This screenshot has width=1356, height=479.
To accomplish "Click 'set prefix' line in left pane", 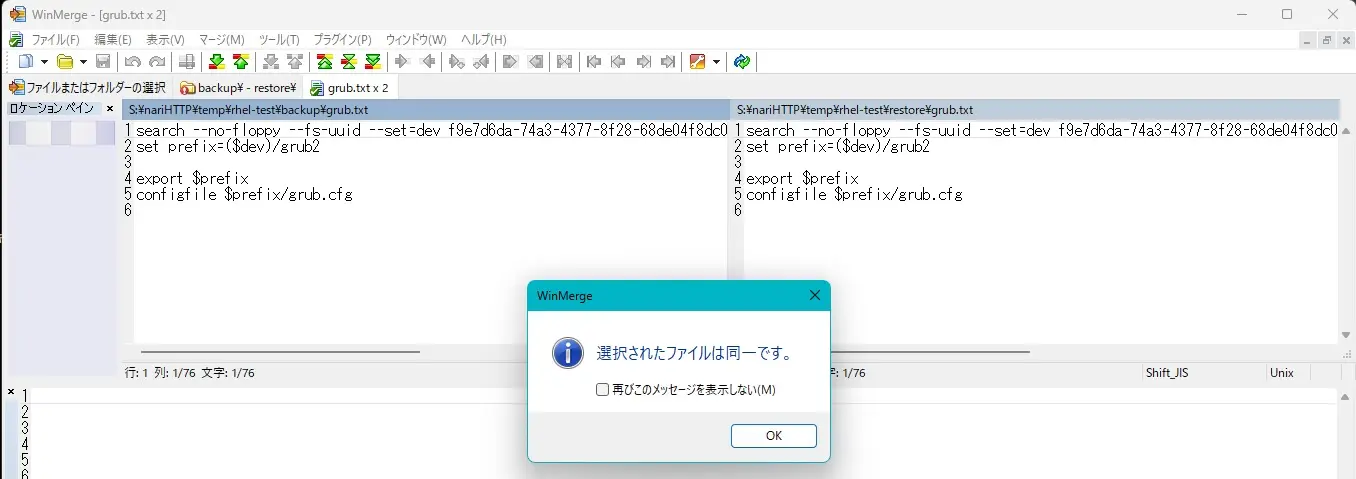I will point(228,146).
